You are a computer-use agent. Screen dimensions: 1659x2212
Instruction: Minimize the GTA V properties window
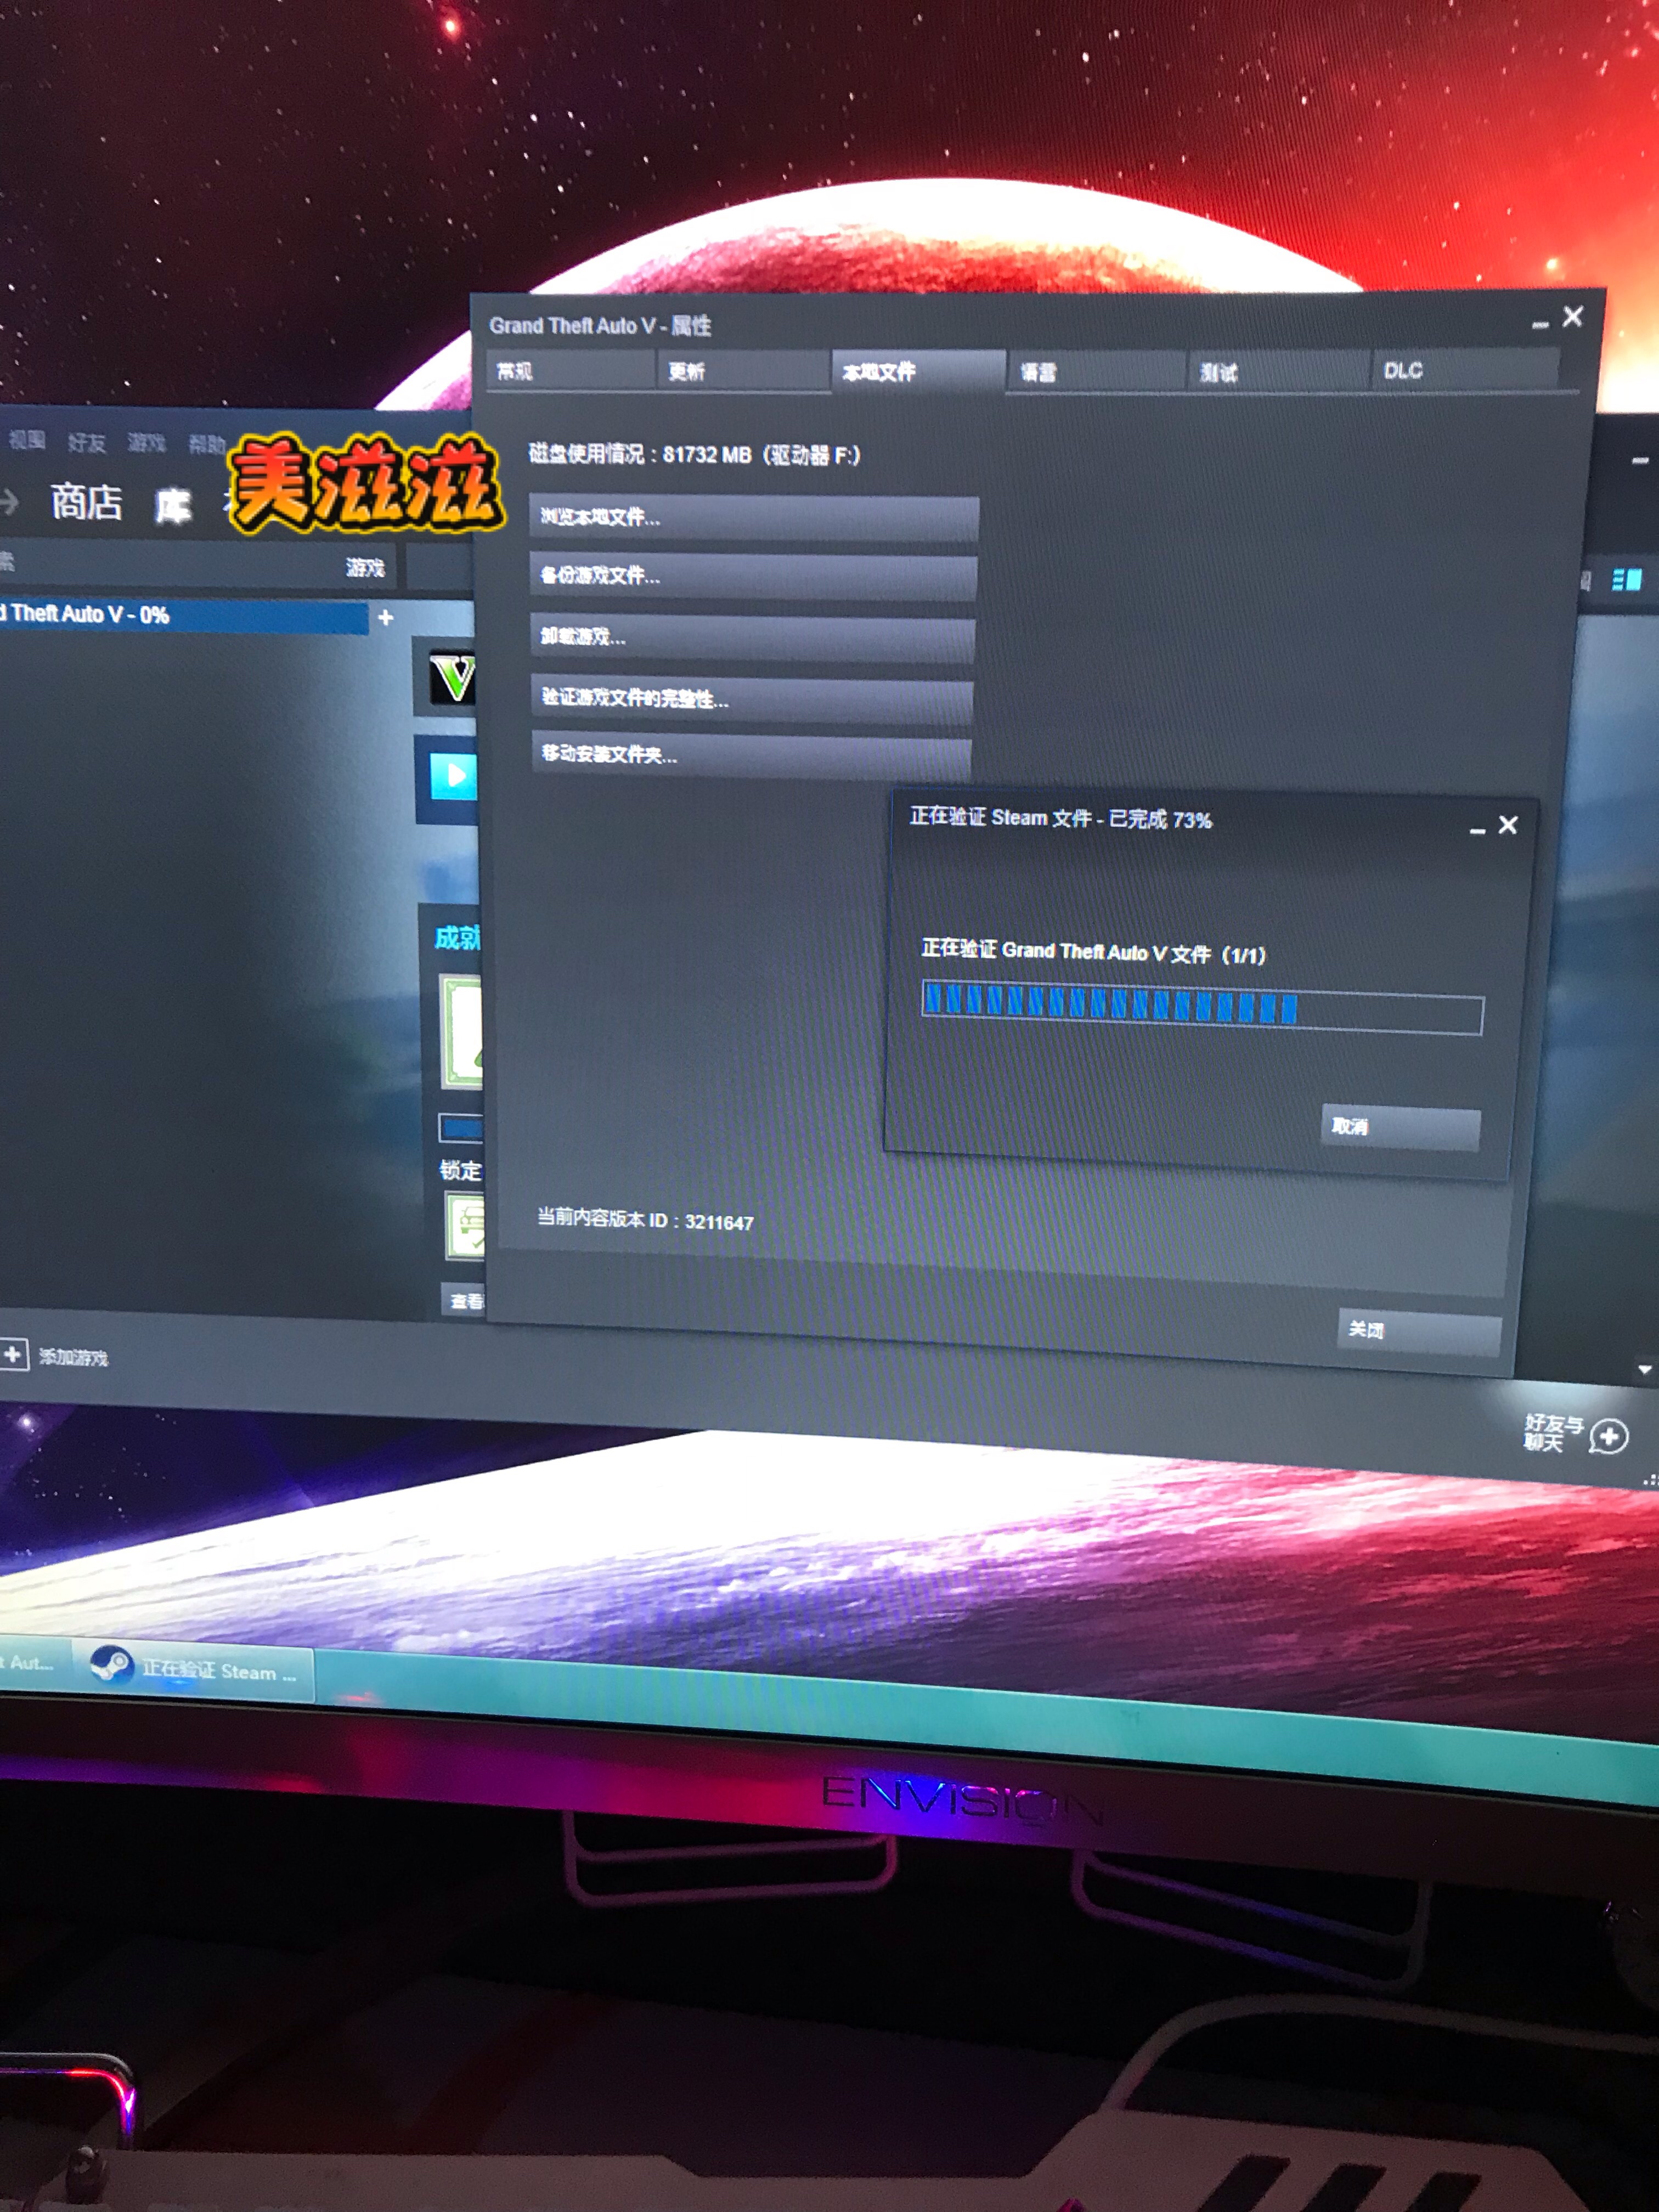tap(1540, 323)
